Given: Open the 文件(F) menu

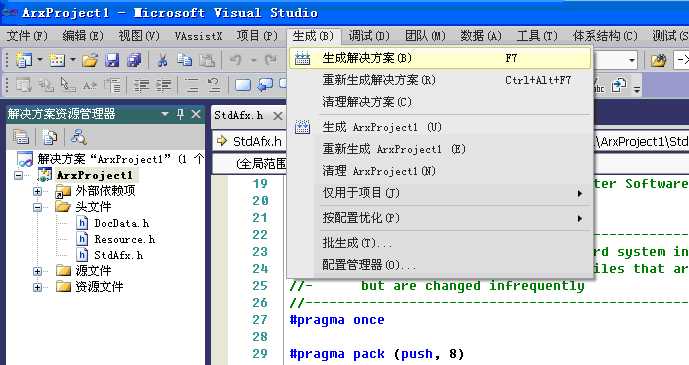Looking at the screenshot, I should (27, 36).
